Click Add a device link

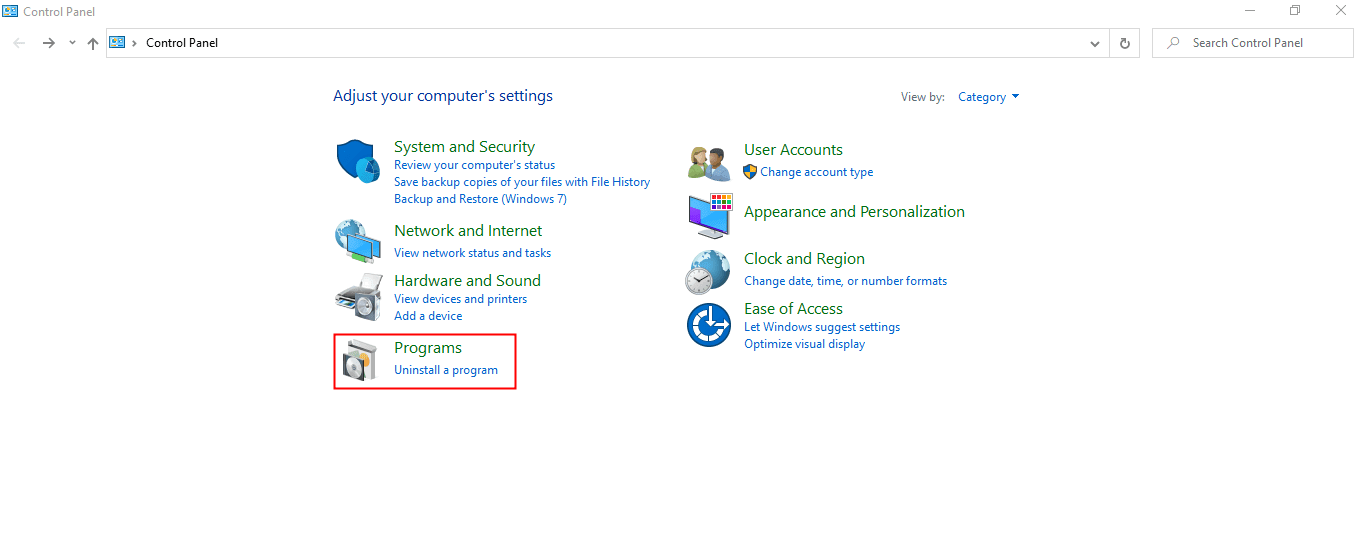[x=428, y=316]
